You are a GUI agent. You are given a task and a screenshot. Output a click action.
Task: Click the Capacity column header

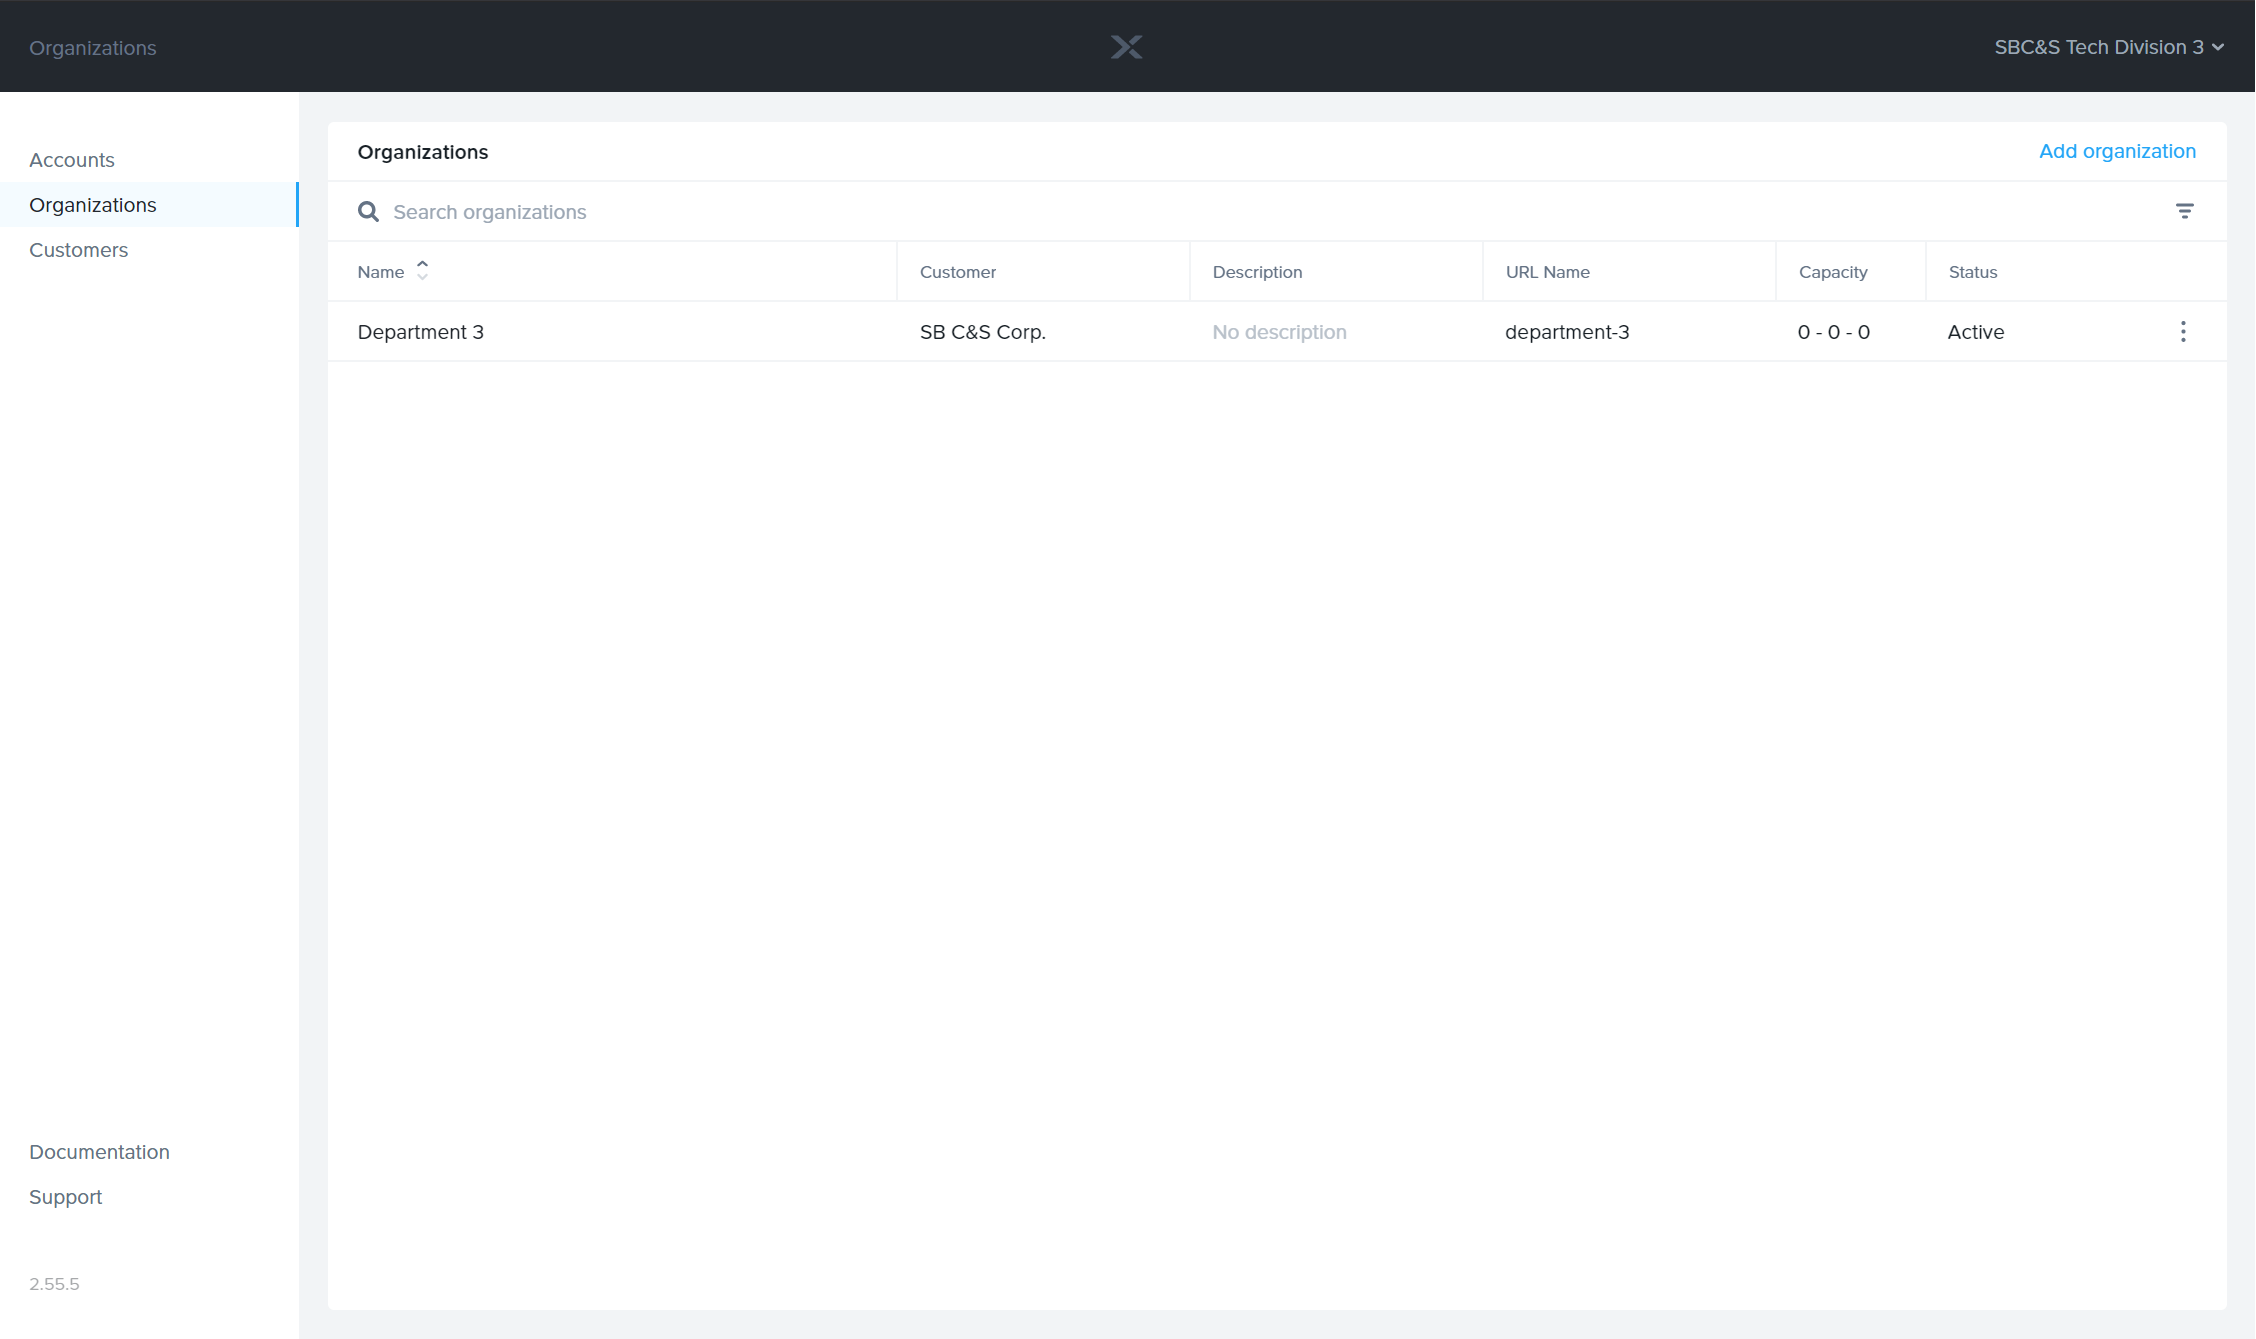click(1833, 272)
